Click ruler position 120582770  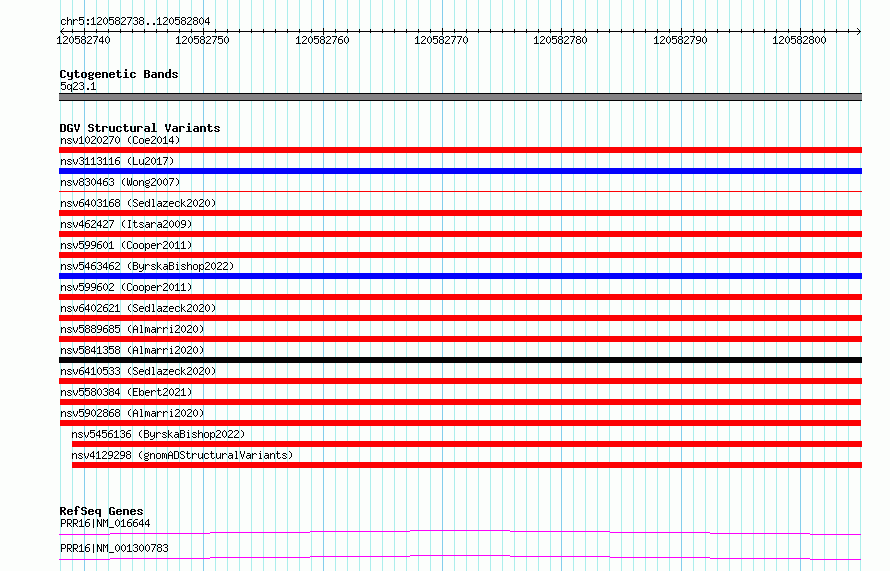442,40
